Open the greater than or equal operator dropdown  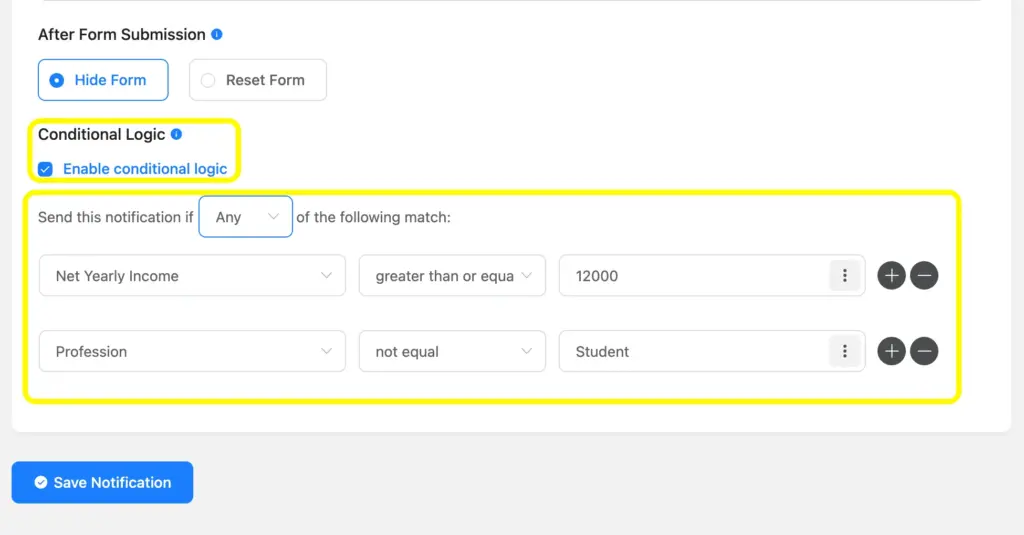click(x=452, y=276)
